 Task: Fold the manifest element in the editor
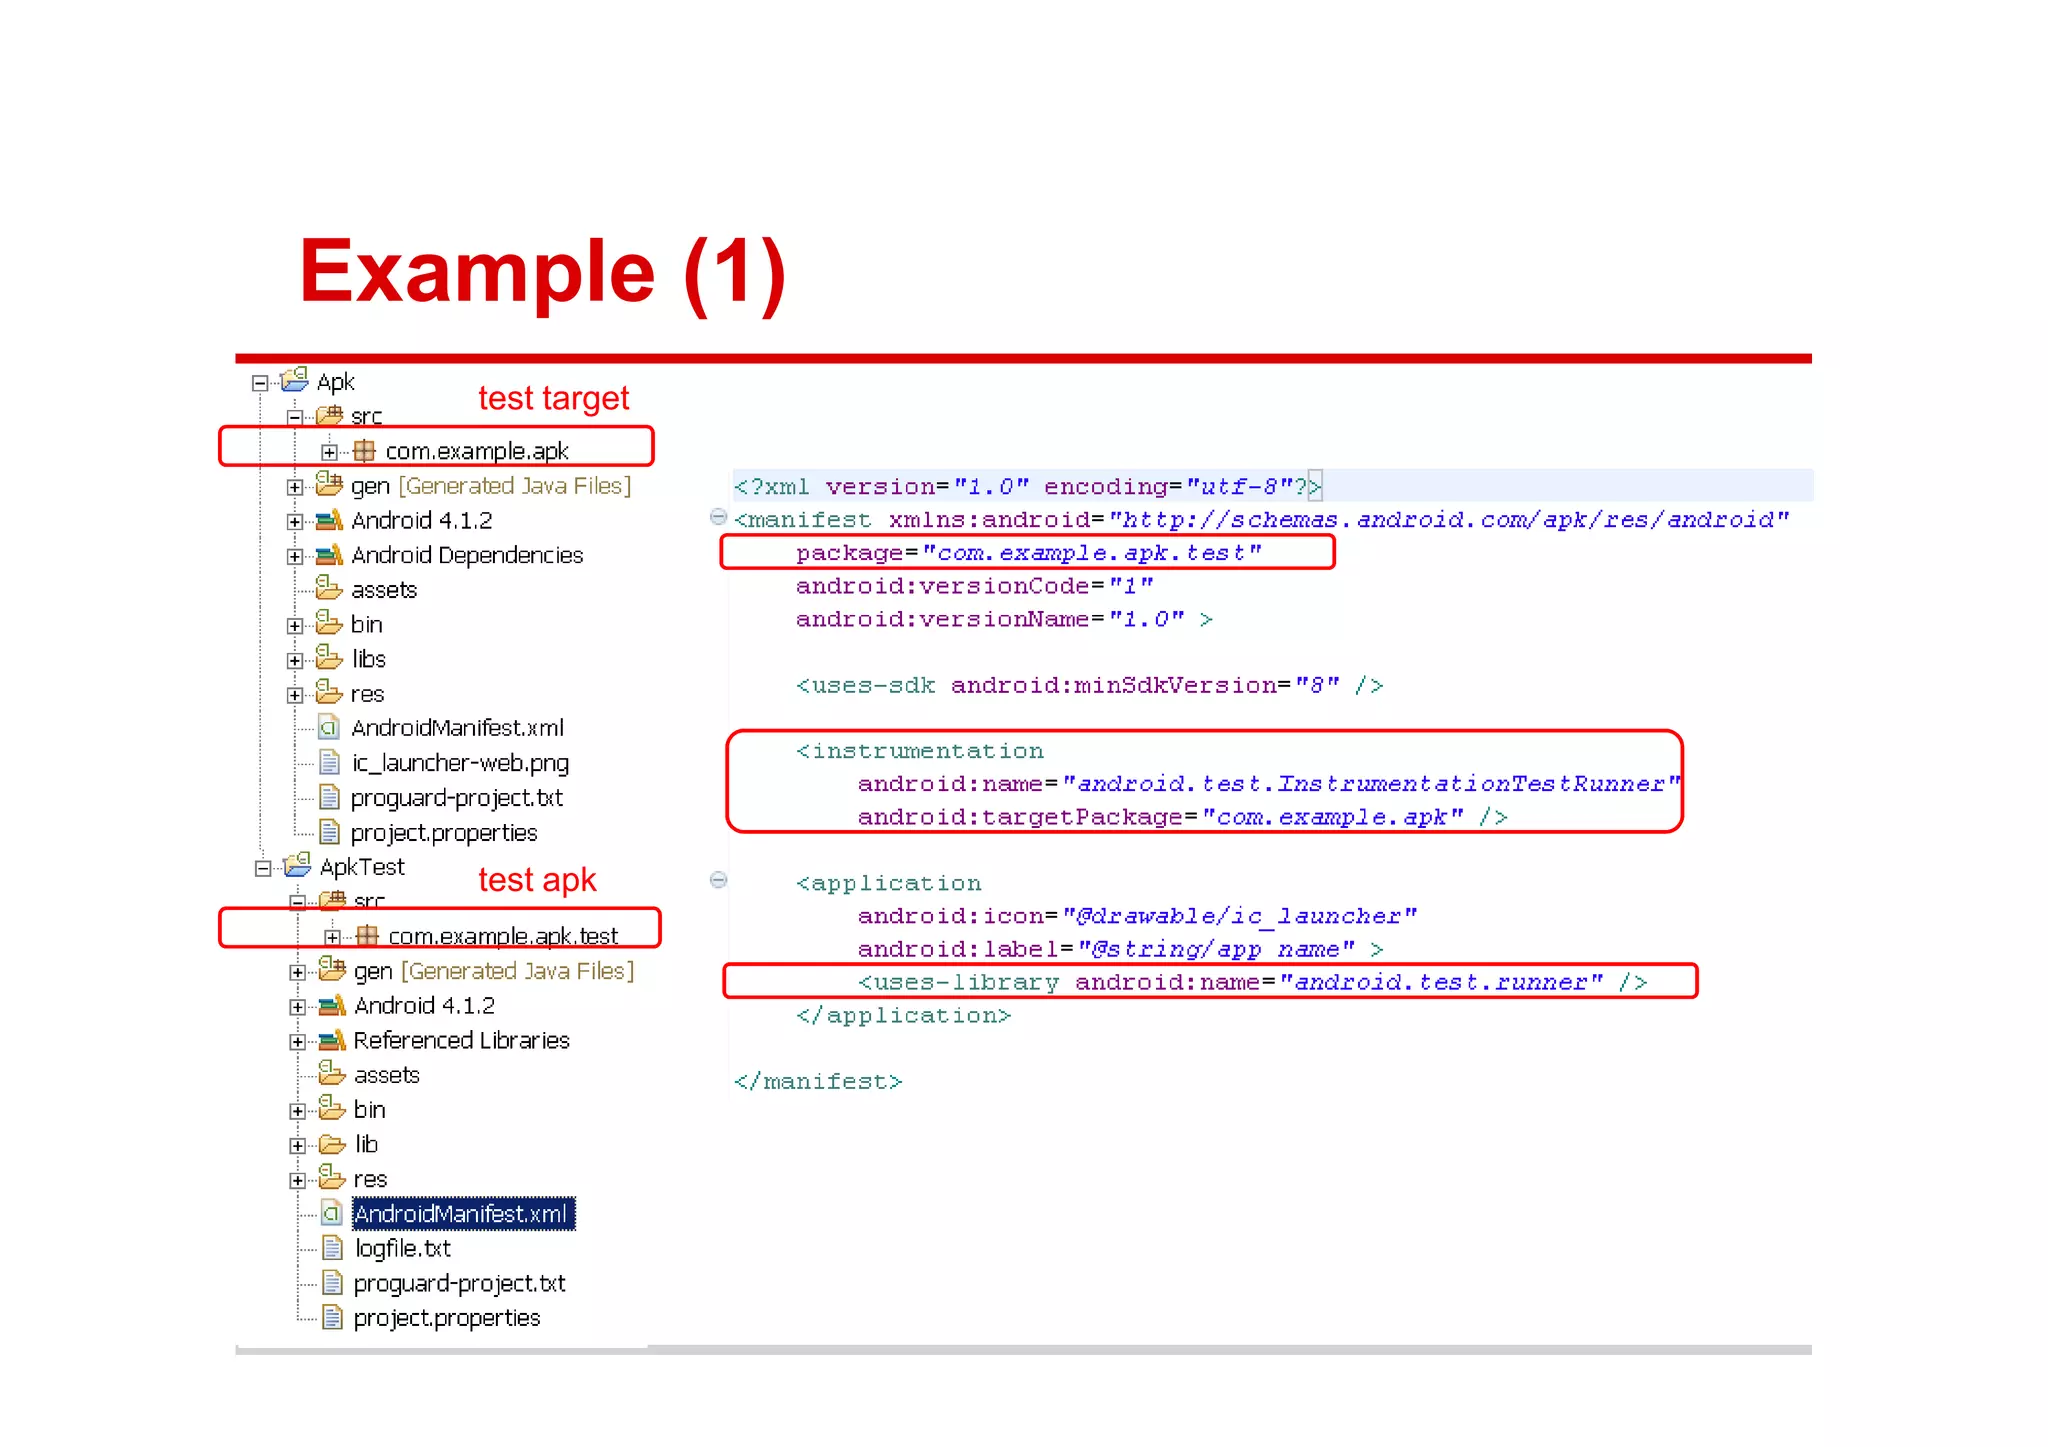coord(718,517)
